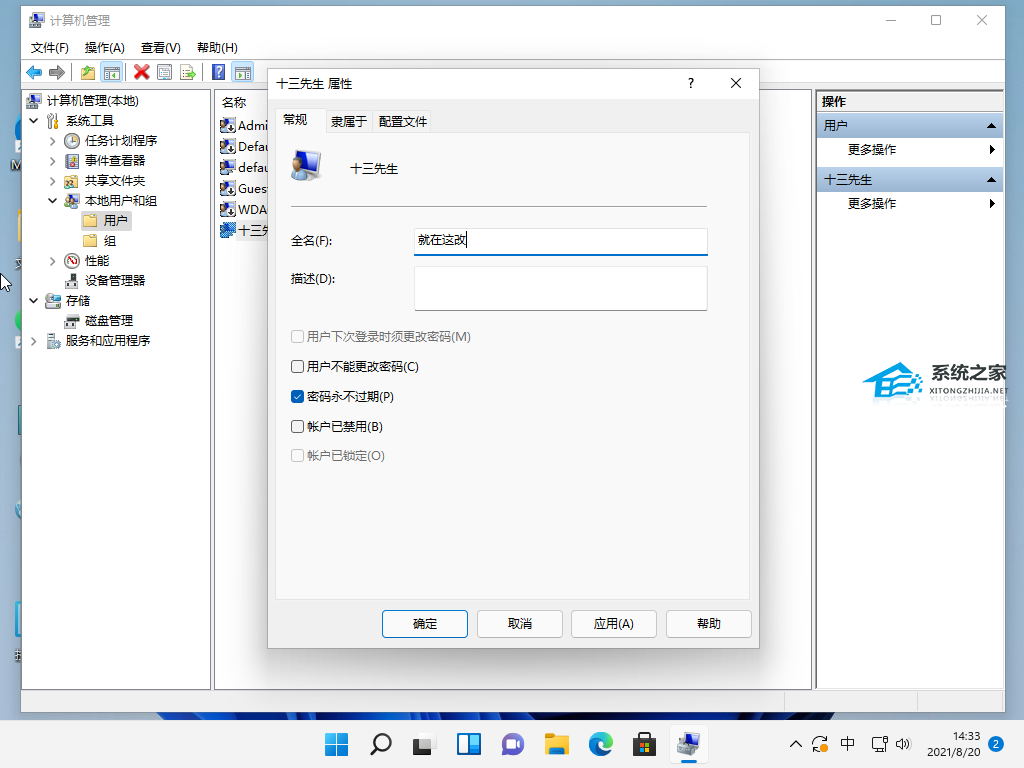Image resolution: width=1024 pixels, height=768 pixels.
Task: Expand the 性能 tree node
Action: click(52, 260)
